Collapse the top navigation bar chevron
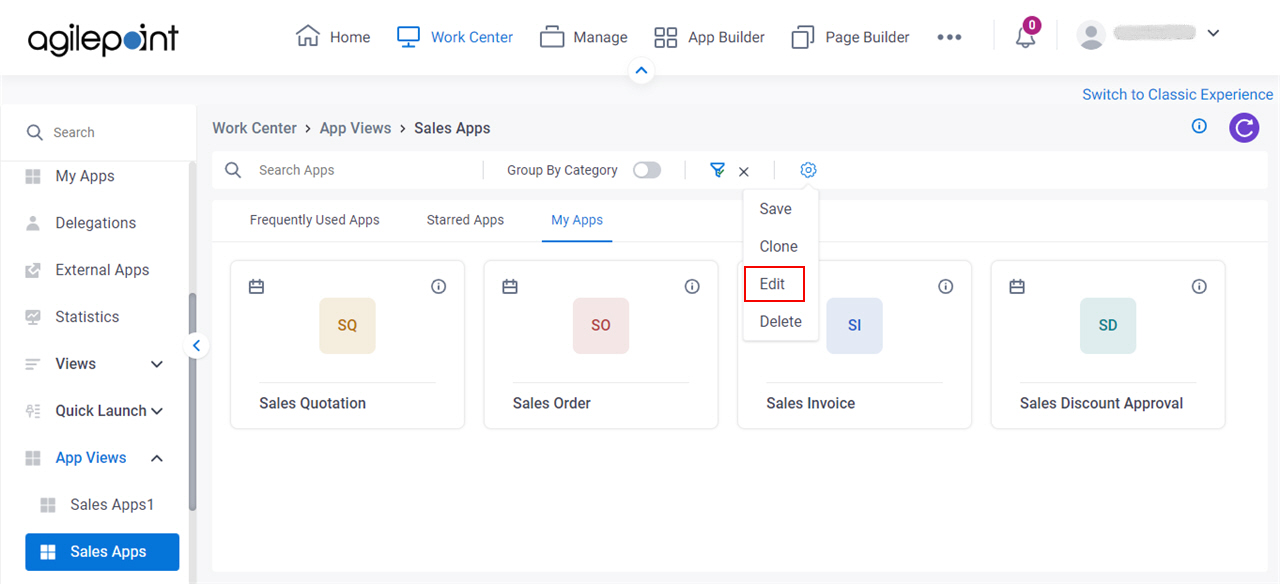1280x584 pixels. pyautogui.click(x=642, y=71)
